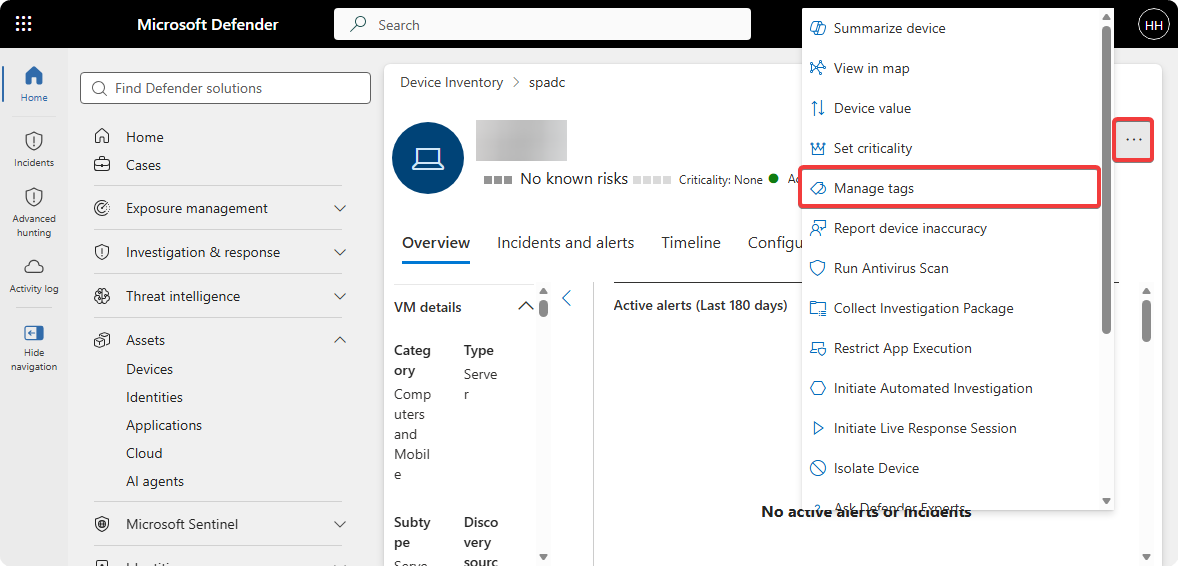Click the HH account avatar
1178x566 pixels.
[x=1153, y=25]
